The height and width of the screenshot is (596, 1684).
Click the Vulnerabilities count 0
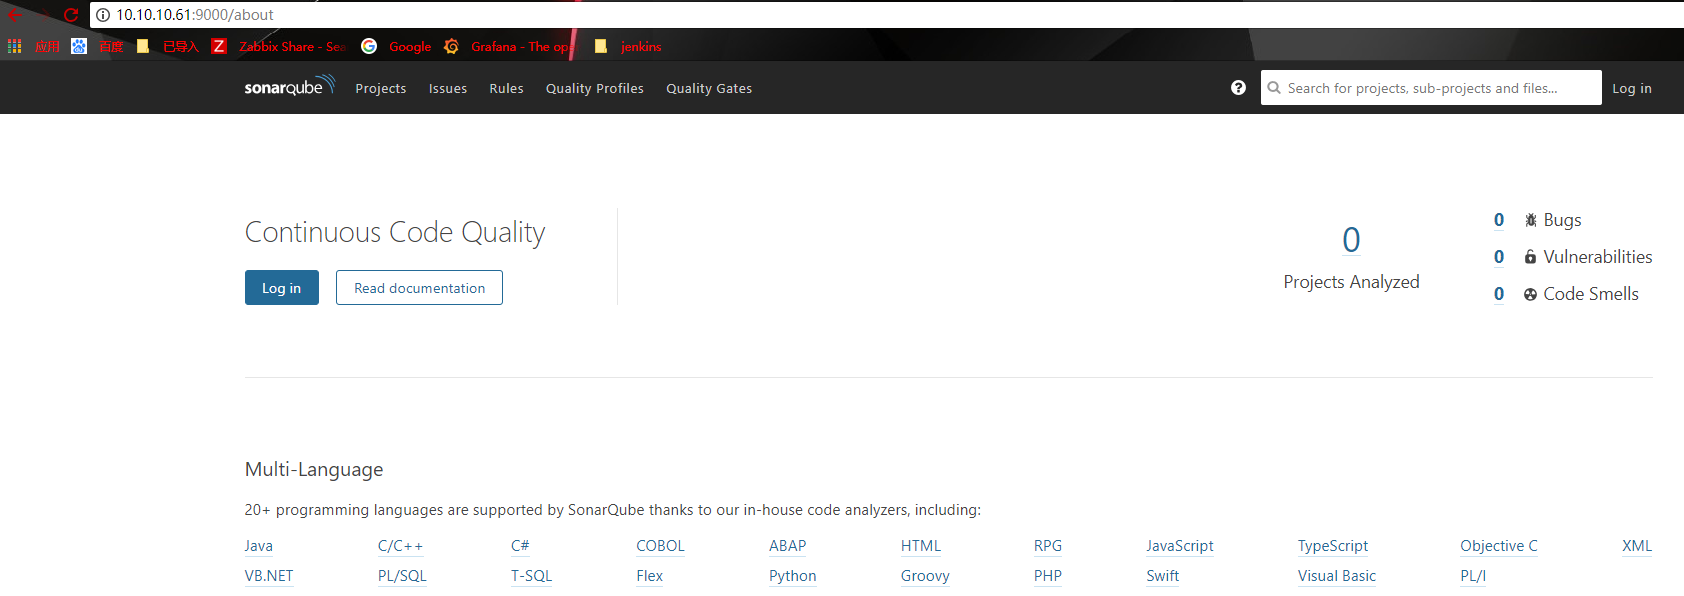pos(1499,257)
